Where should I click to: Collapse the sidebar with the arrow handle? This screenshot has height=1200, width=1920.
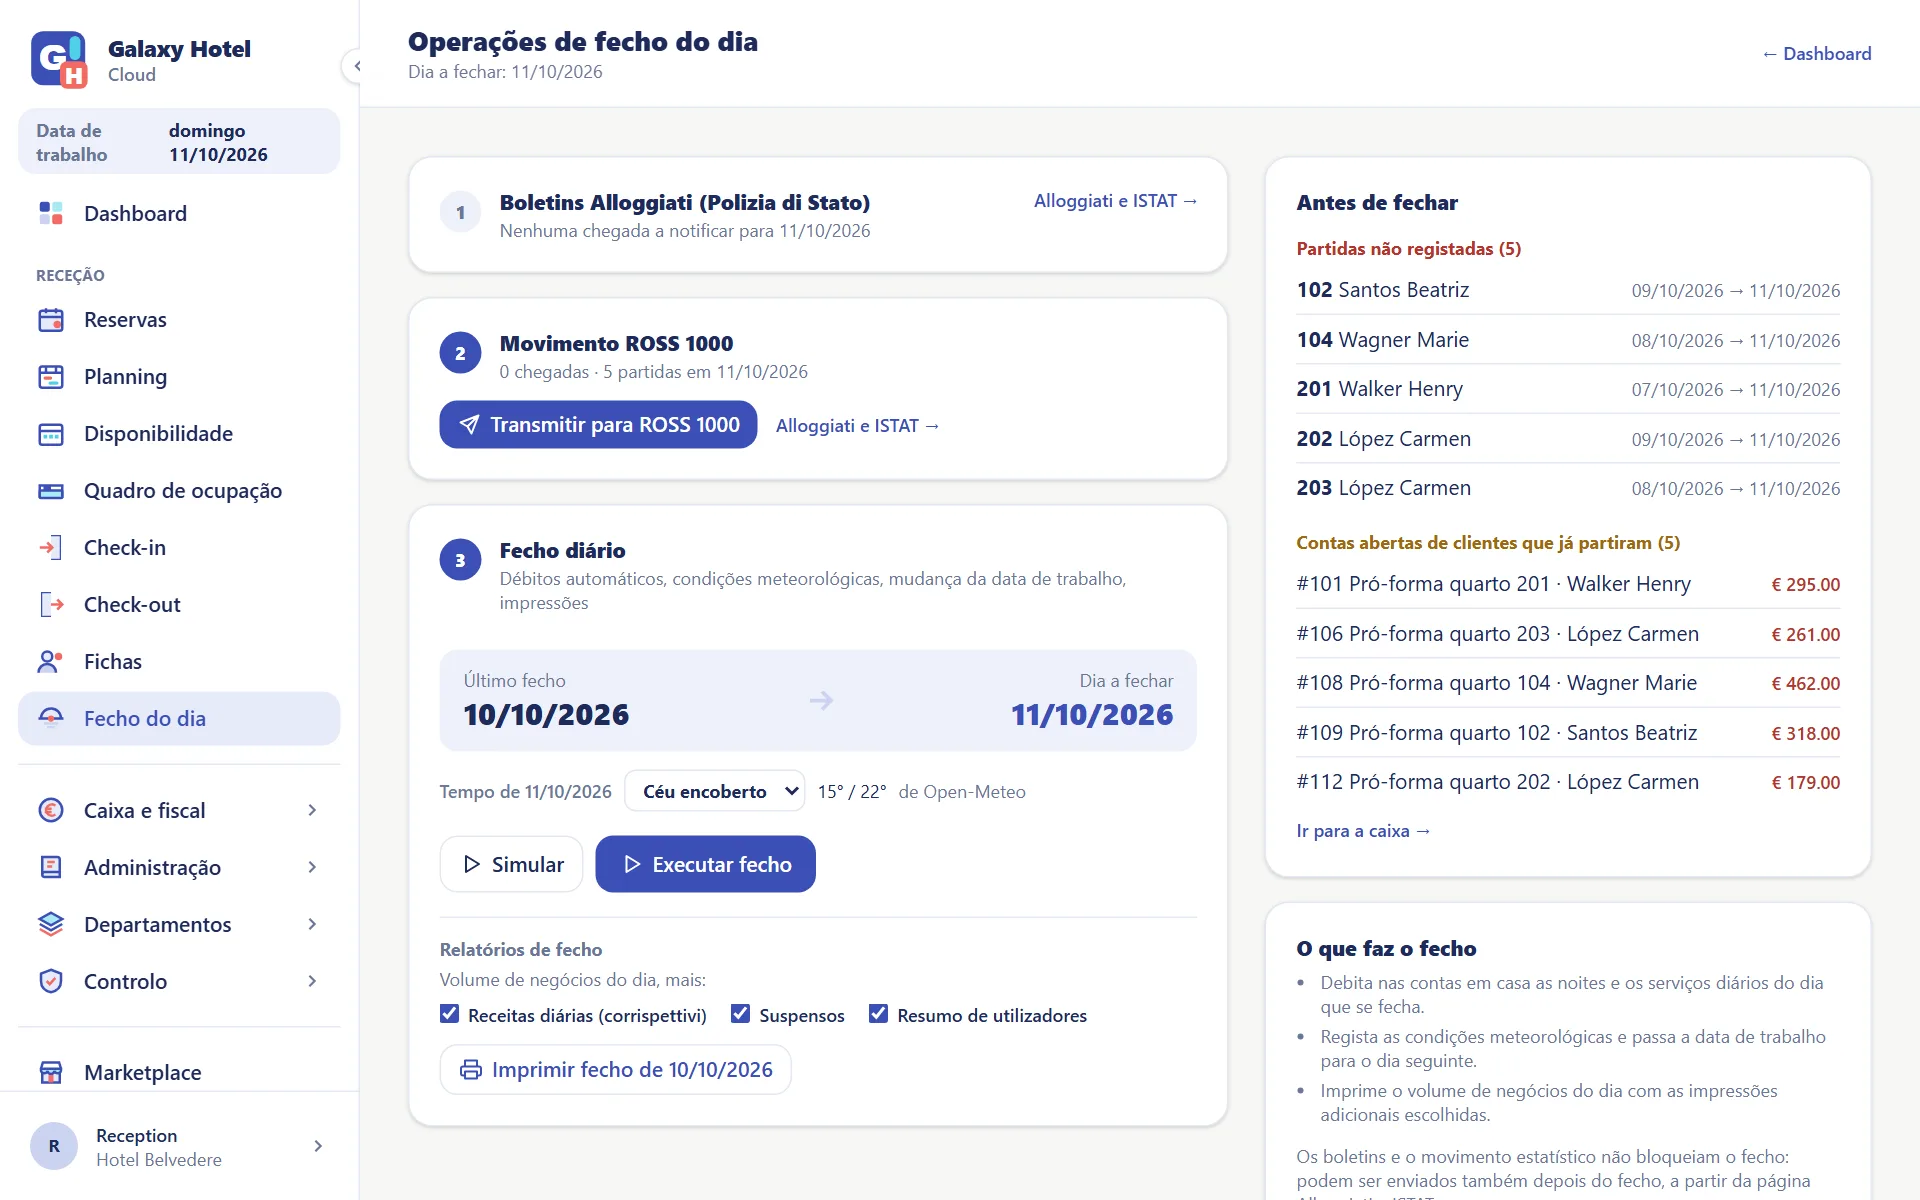(356, 66)
